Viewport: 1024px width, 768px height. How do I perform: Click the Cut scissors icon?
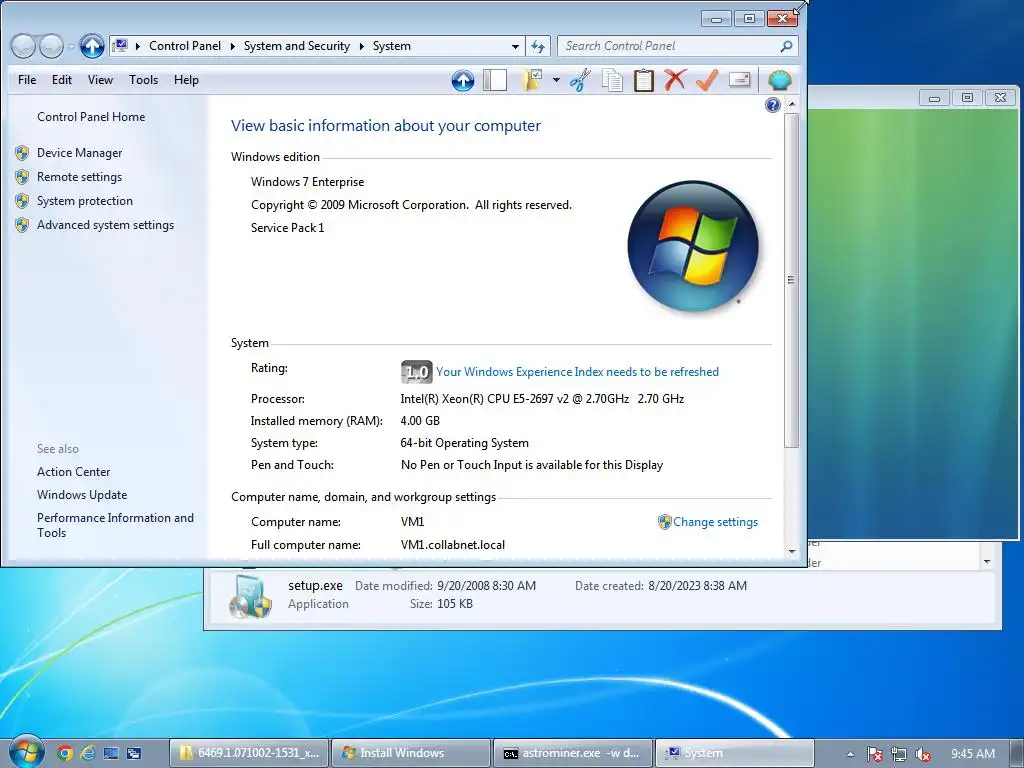[580, 80]
